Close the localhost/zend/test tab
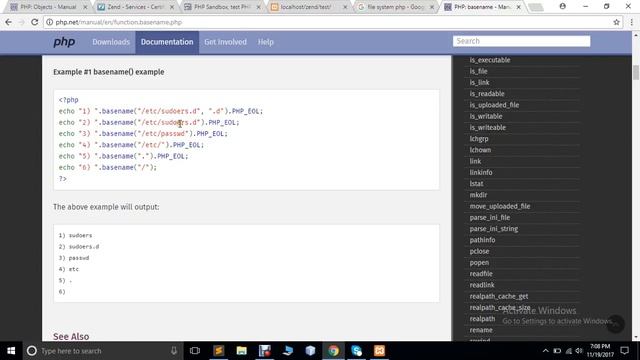Screen dimensions: 640x360 pos(345,7)
